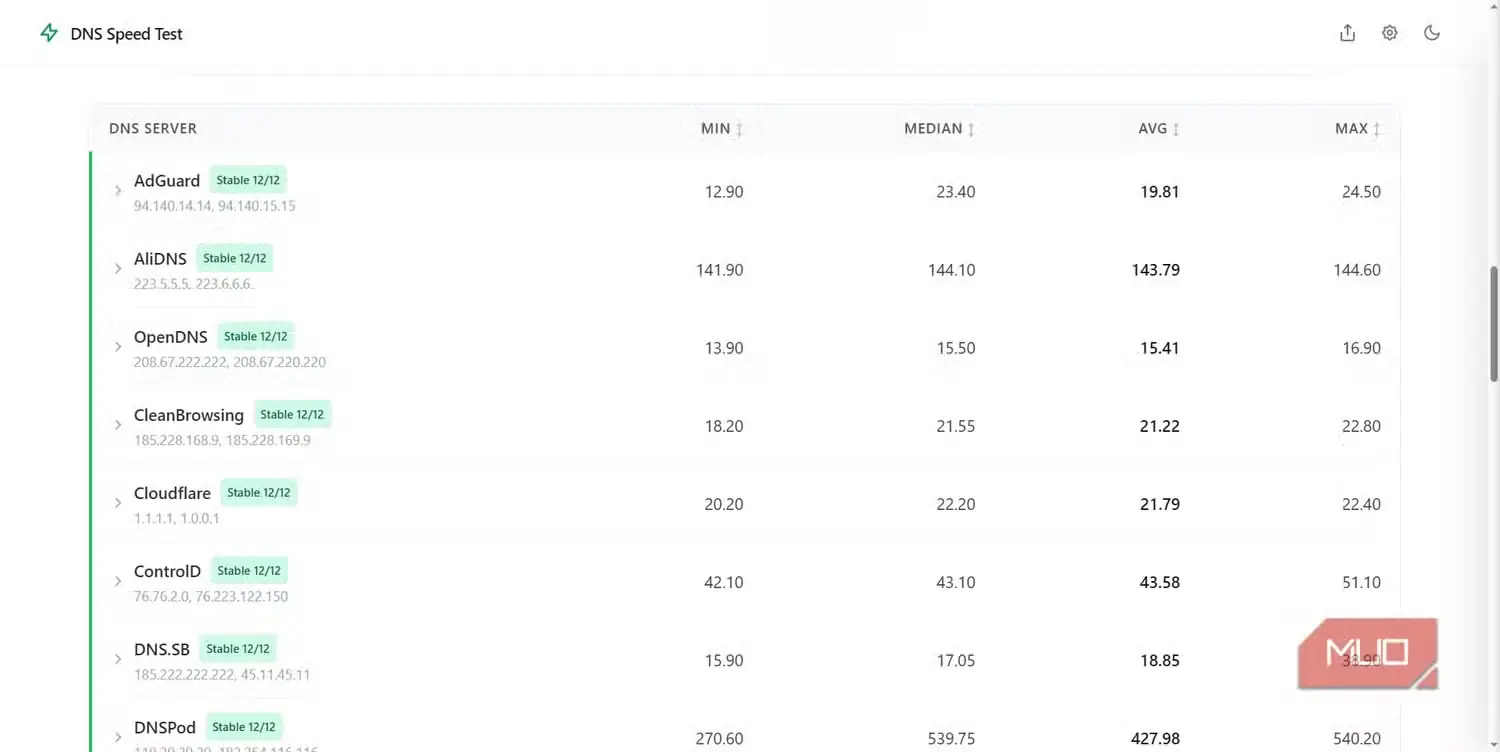1500x752 pixels.
Task: Expand the DNS.SB row chevron
Action: coord(118,658)
